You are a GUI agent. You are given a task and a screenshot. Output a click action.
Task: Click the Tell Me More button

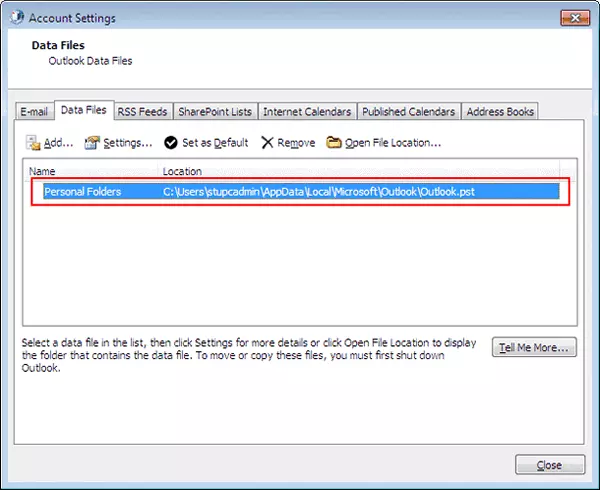click(x=534, y=347)
